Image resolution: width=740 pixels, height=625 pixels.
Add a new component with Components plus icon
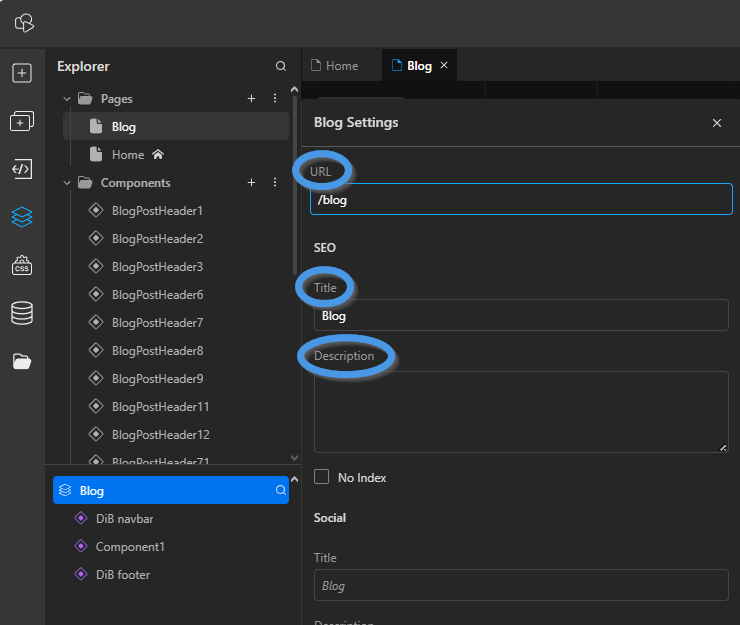tap(252, 182)
